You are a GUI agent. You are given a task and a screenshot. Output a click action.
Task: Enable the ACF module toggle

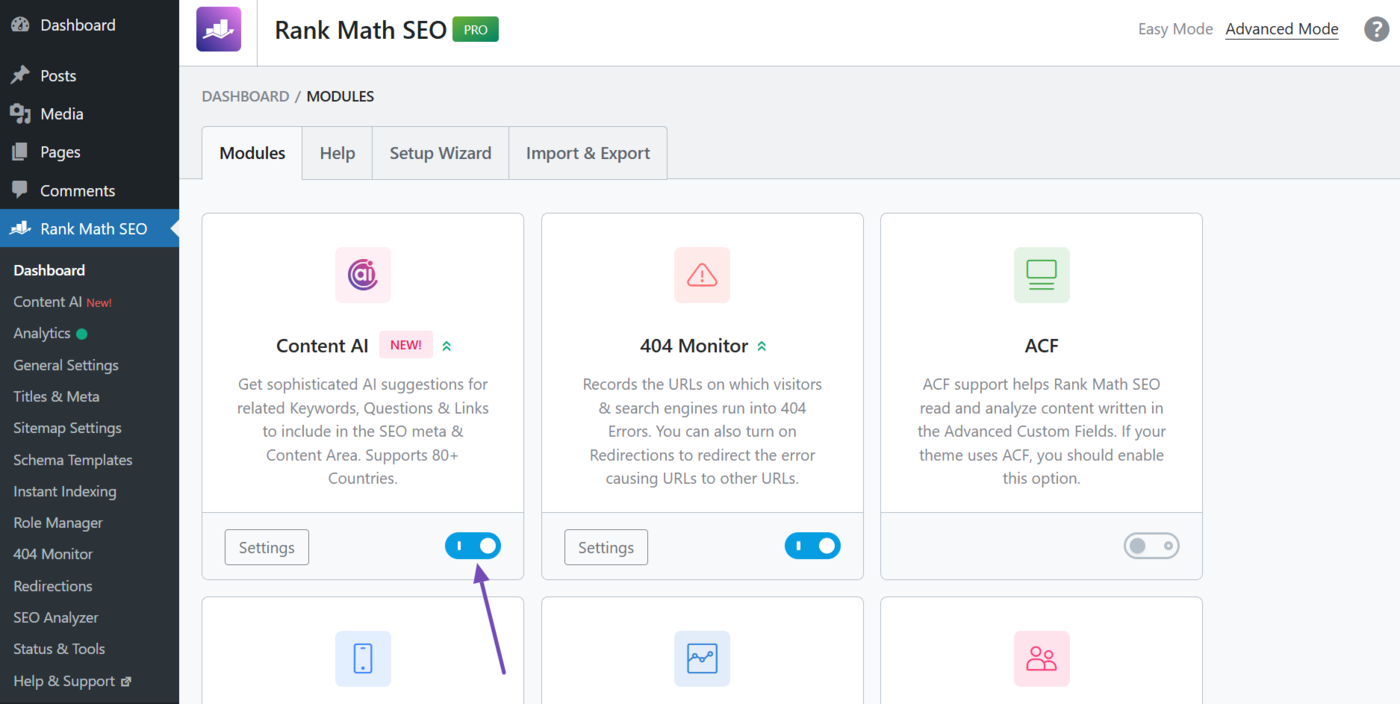1151,546
